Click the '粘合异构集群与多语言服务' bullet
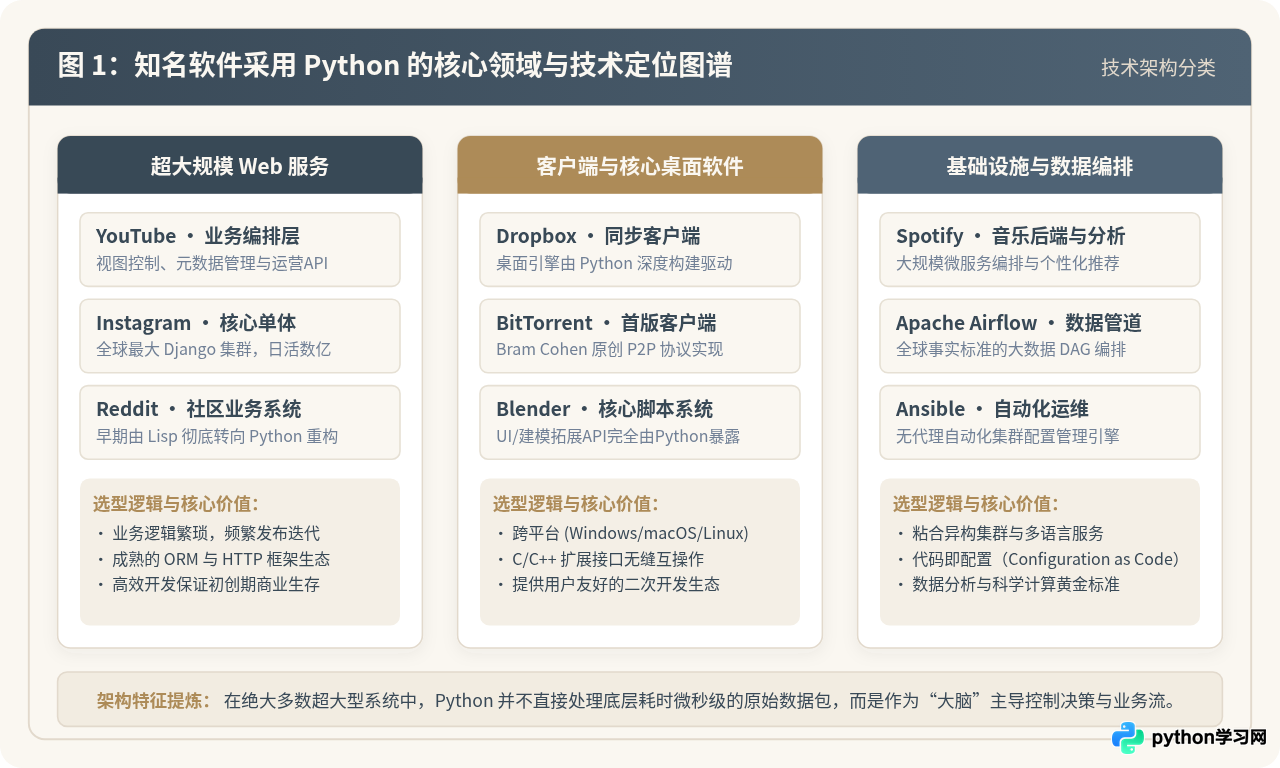The height and width of the screenshot is (768, 1280). pos(1008,533)
